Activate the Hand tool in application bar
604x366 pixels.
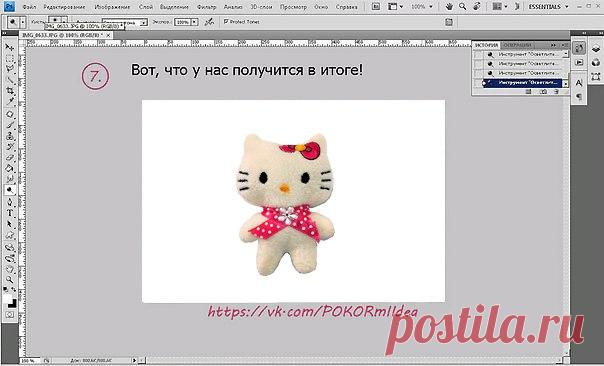coord(449,7)
